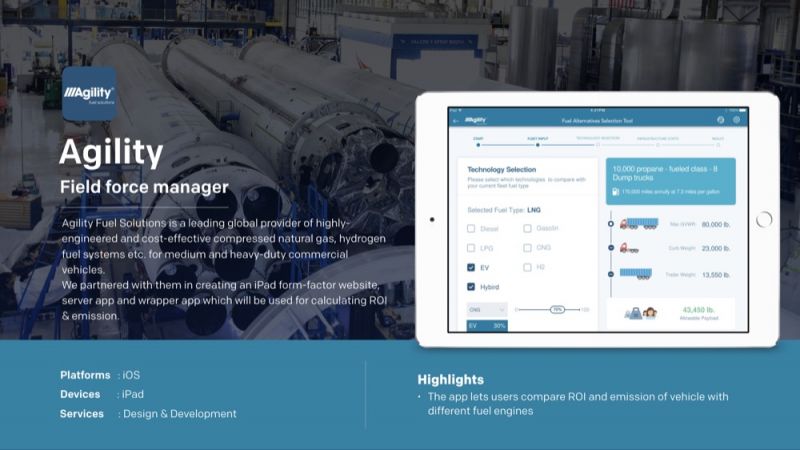The width and height of the screenshot is (800, 450).
Task: Click the '23,000 lb.' value
Action: tap(716, 248)
